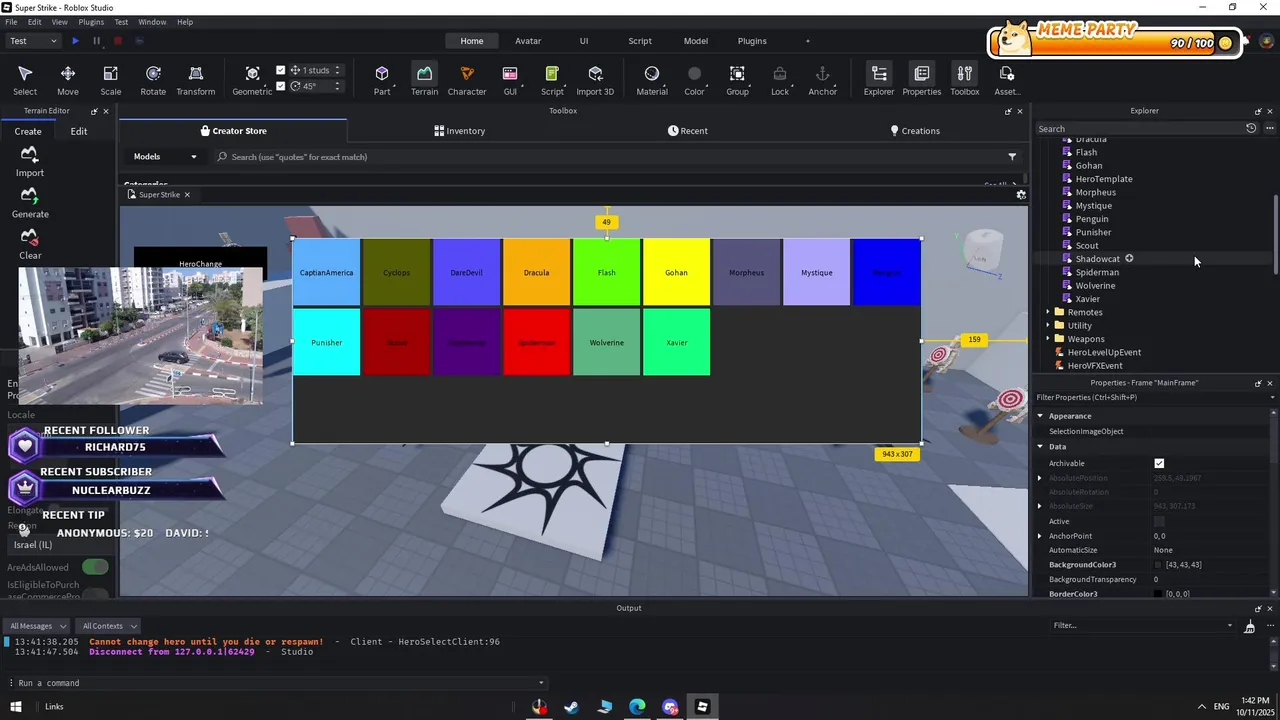1280x720 pixels.
Task: Click the terrain Generate tool
Action: point(30,203)
